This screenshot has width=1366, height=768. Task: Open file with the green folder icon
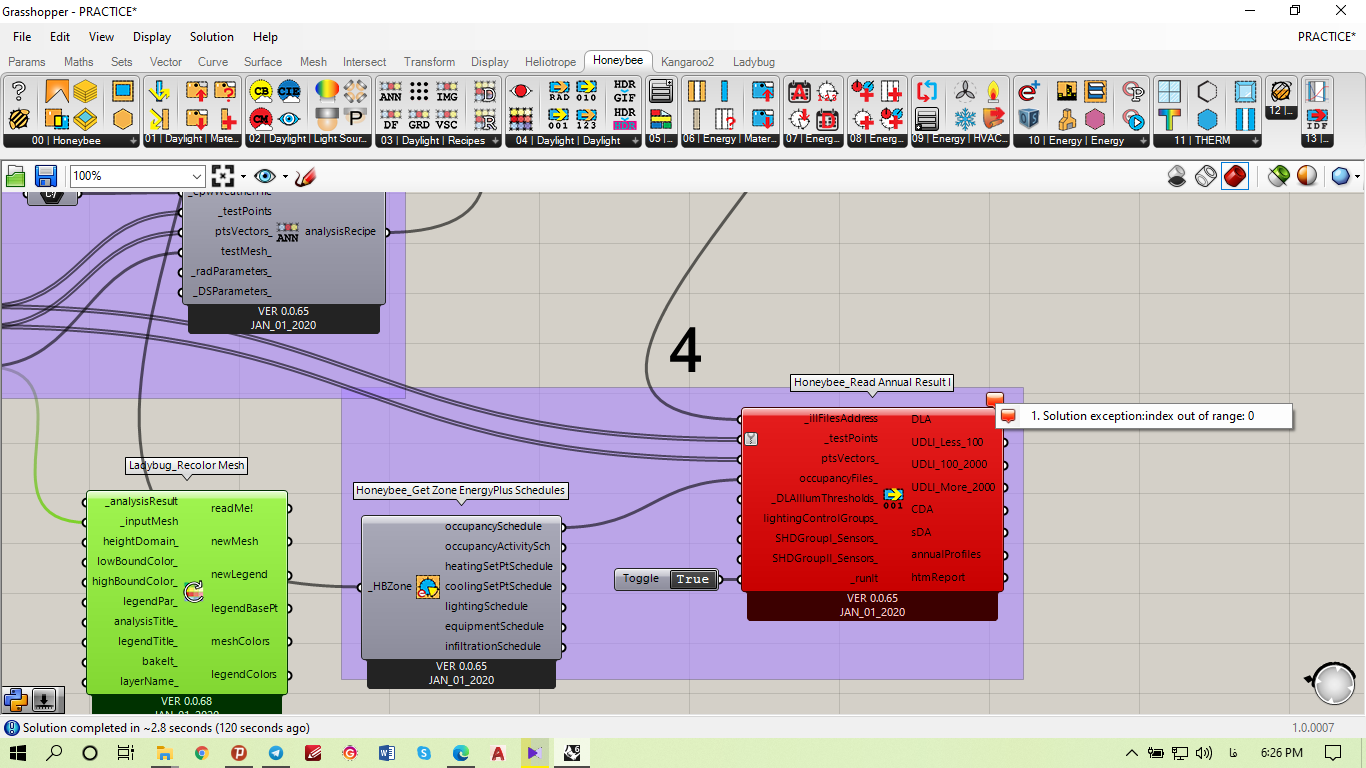[x=16, y=177]
